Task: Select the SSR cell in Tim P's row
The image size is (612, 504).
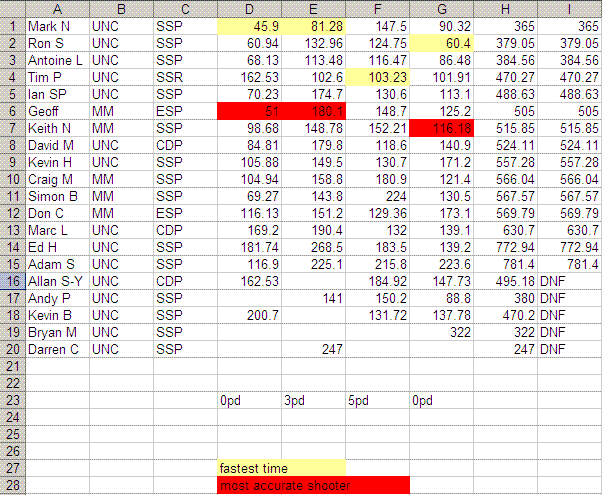Action: [185, 76]
